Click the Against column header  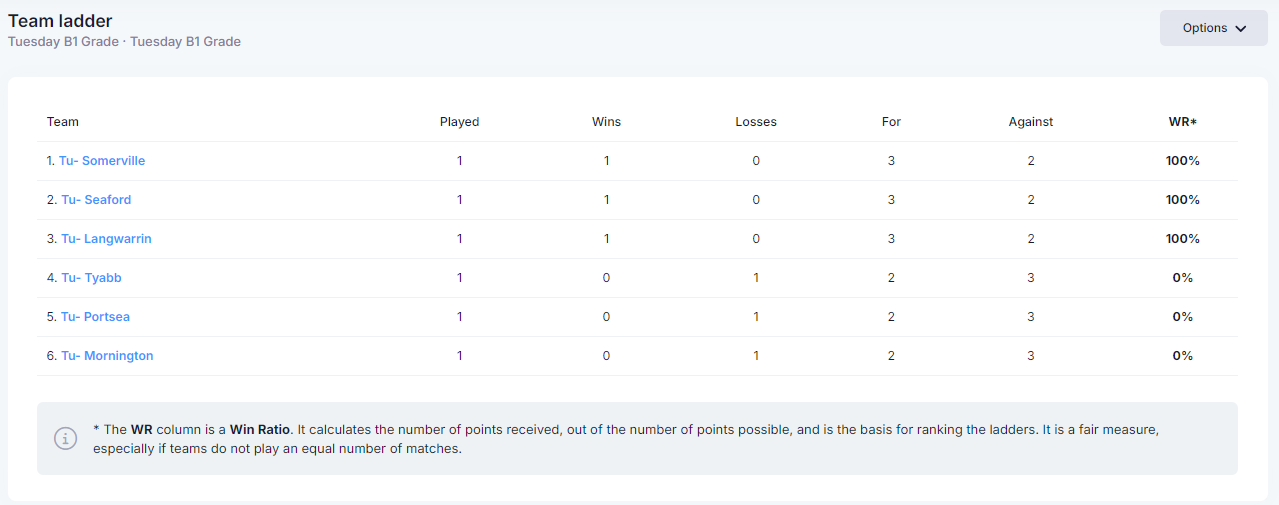click(1031, 122)
